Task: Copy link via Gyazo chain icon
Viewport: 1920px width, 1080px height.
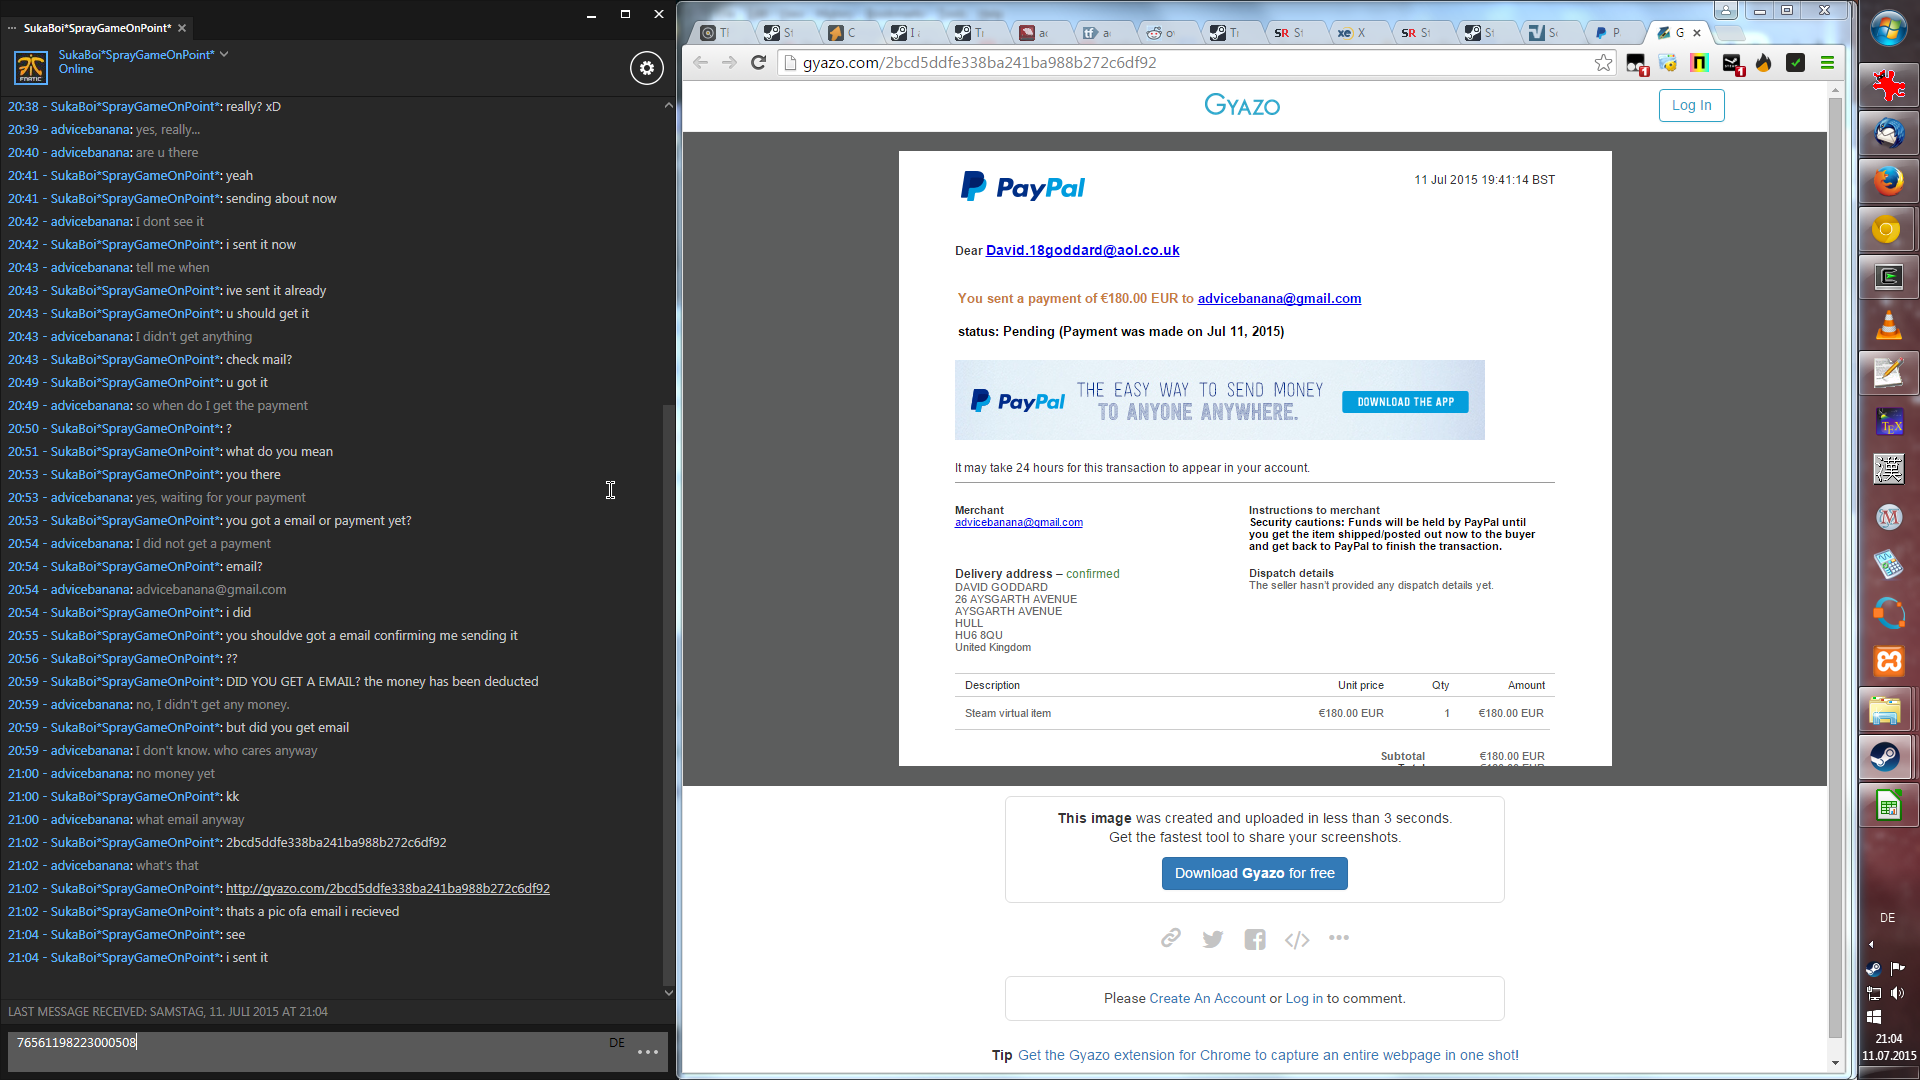Action: pos(1170,938)
